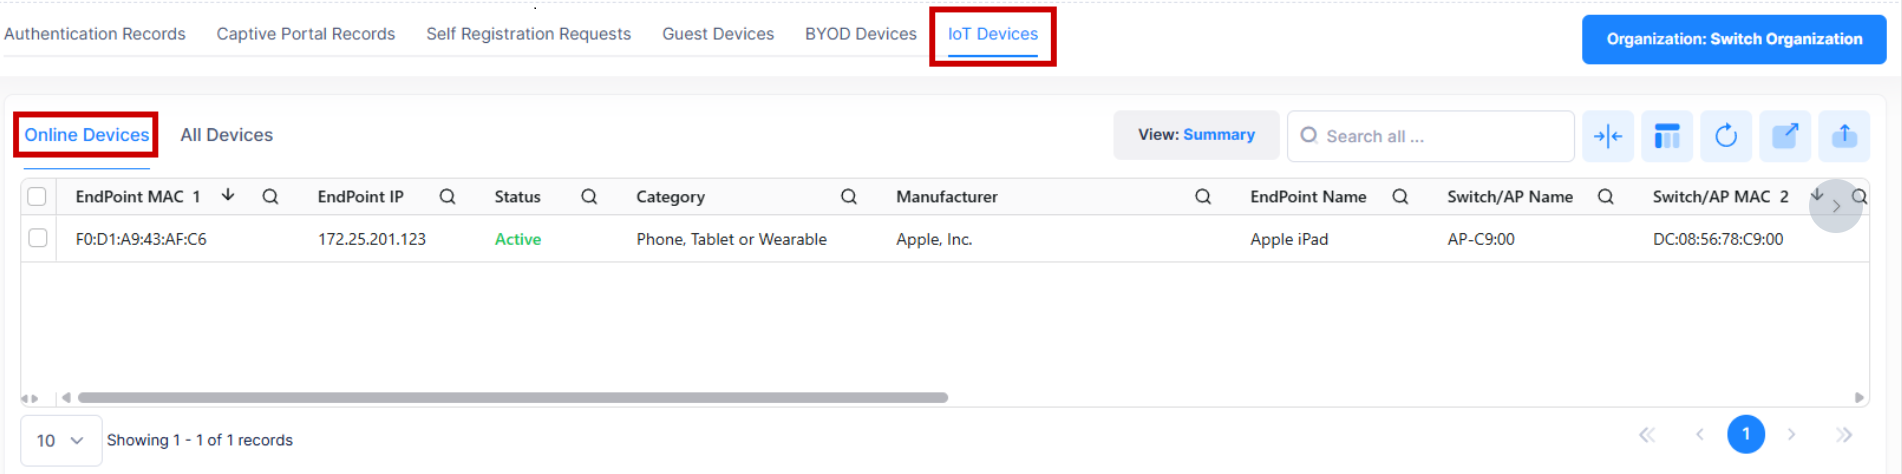Select all rows with header checkbox
Screen dimensions: 1902x474
pos(37,197)
